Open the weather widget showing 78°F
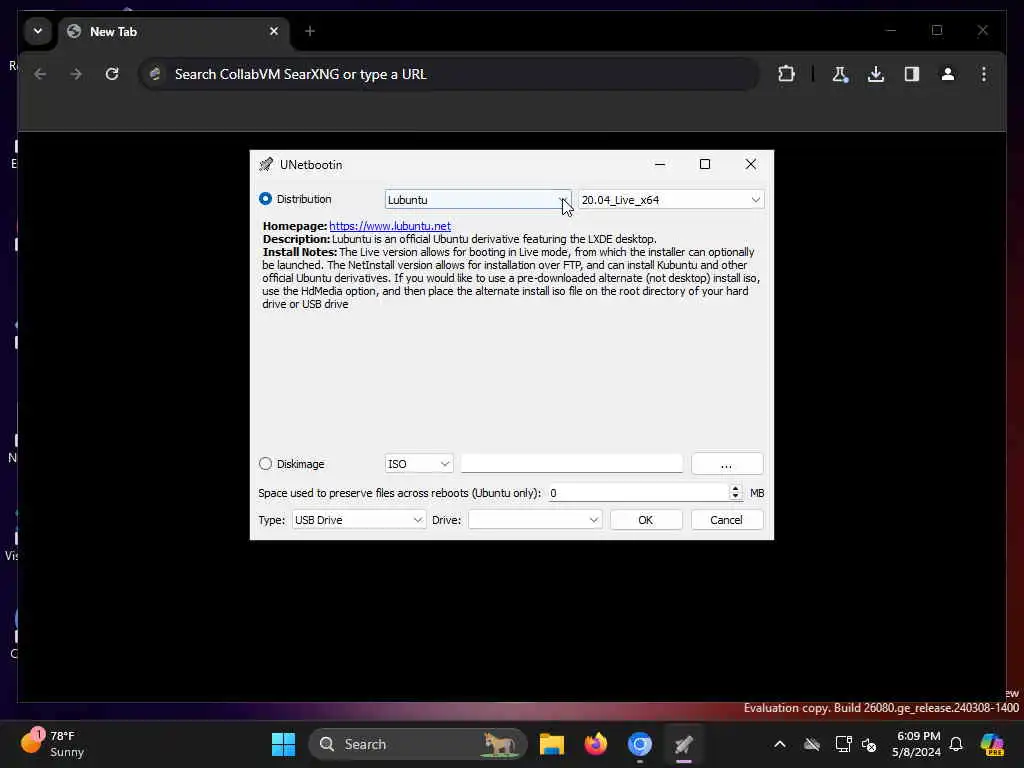1024x768 pixels. click(x=52, y=743)
